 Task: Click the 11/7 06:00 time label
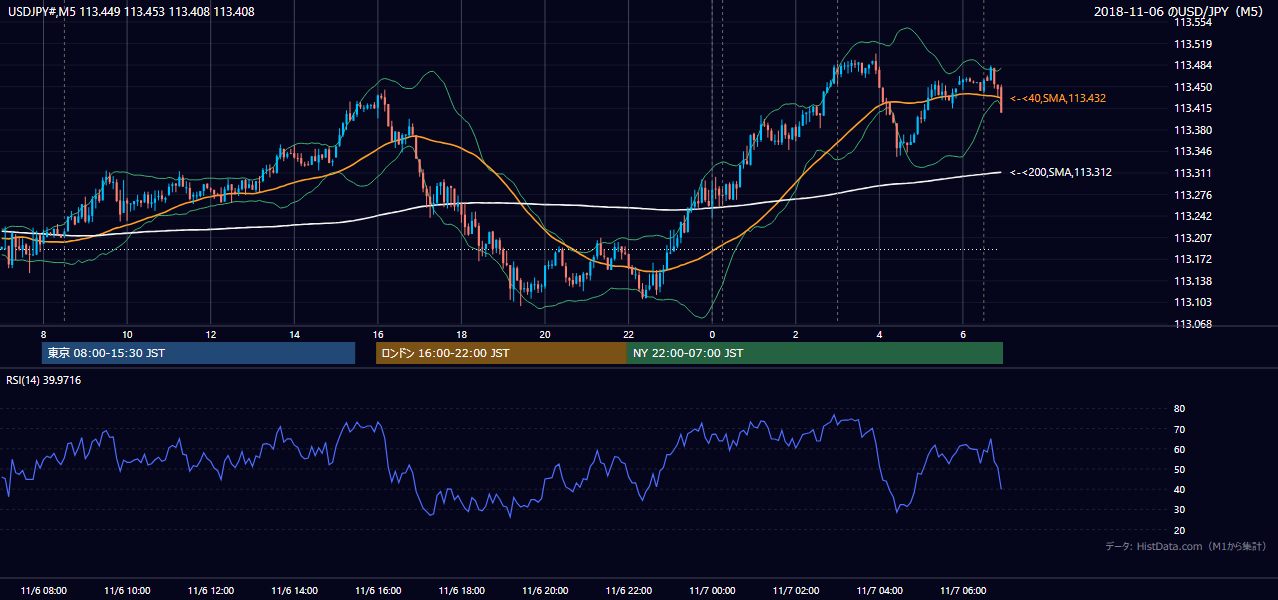[962, 591]
